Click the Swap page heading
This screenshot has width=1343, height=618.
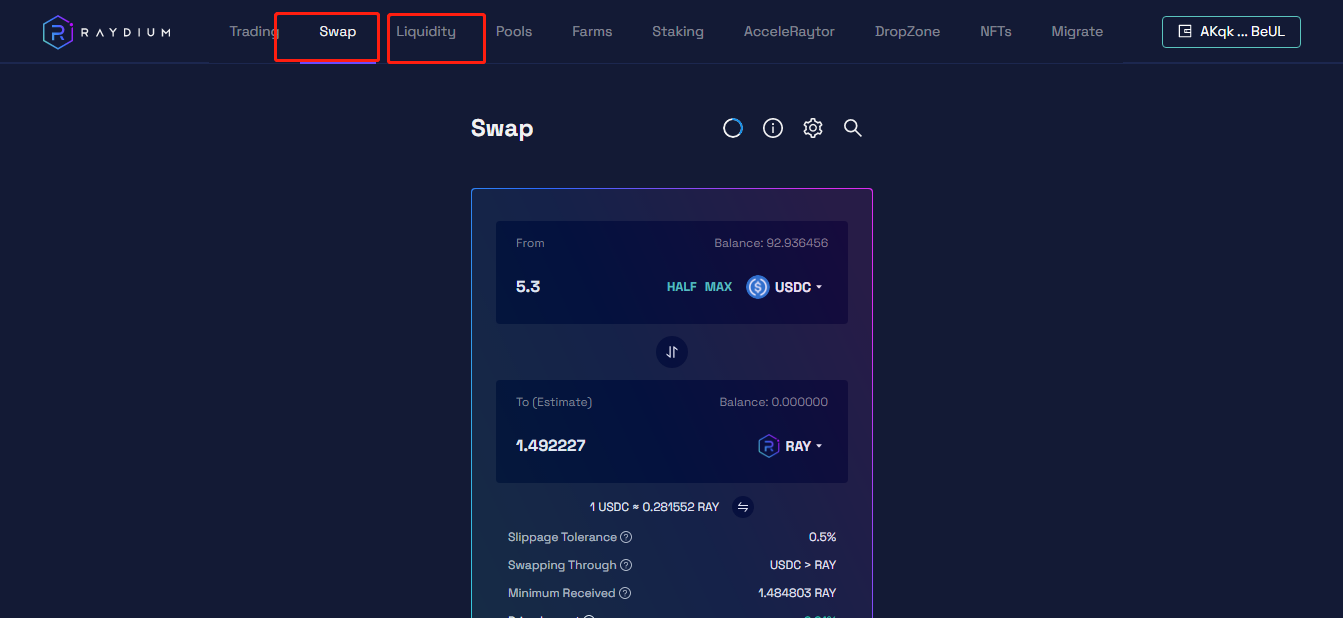502,128
